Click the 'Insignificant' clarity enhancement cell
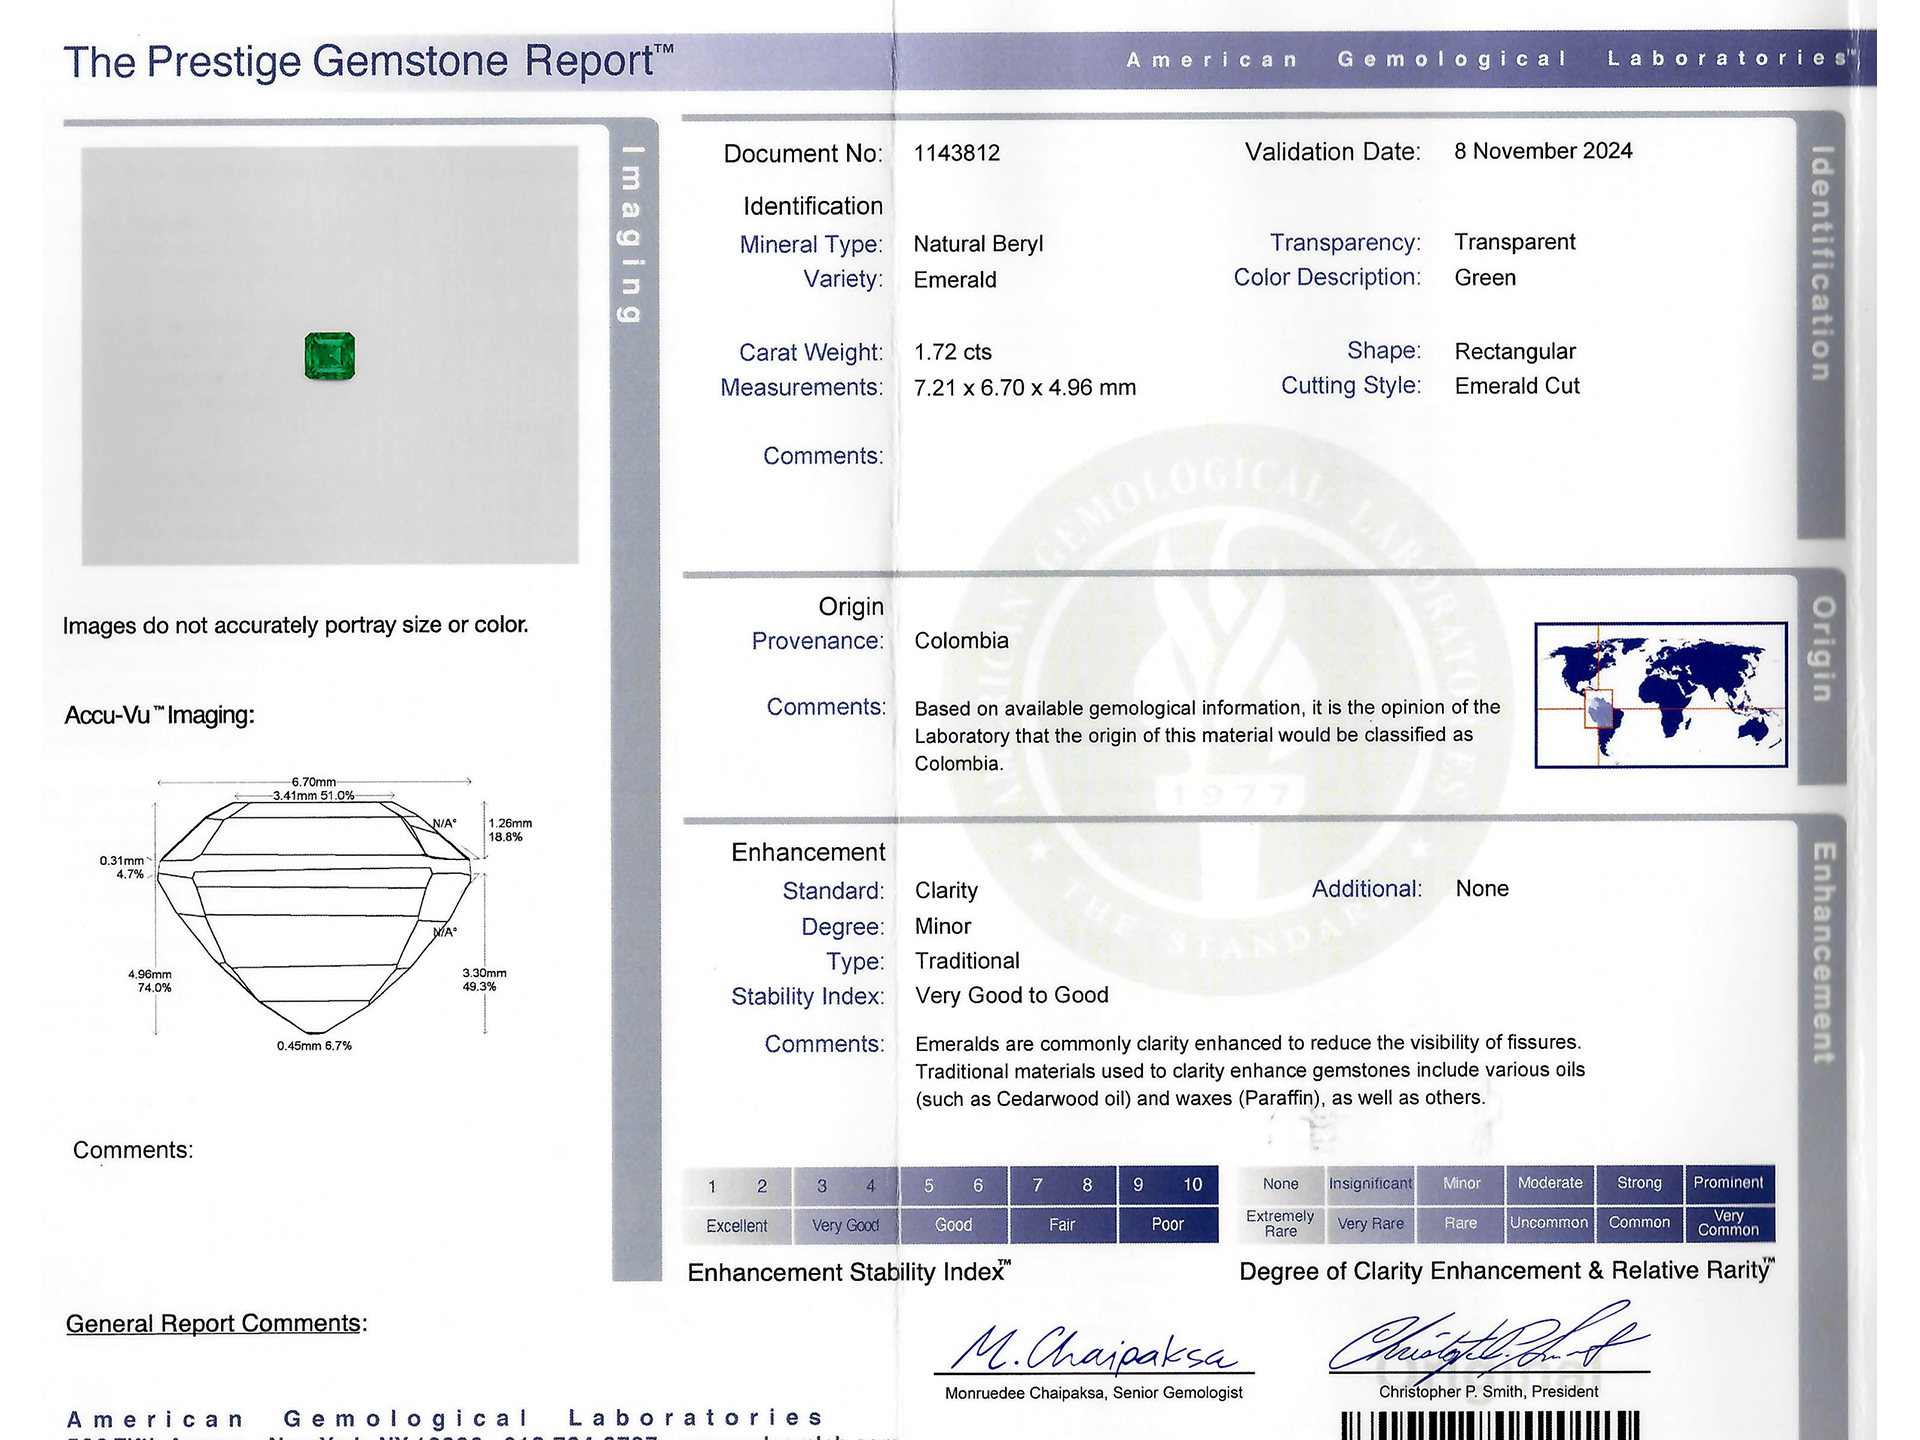The image size is (1920, 1440). 1371,1184
